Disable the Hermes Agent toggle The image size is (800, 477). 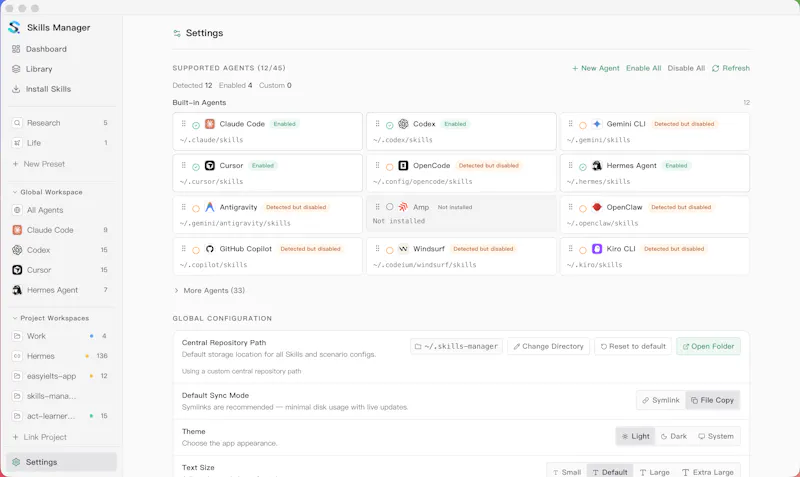point(583,167)
